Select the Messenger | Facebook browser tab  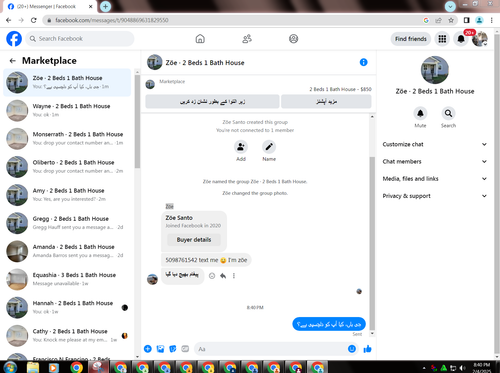point(50,6)
